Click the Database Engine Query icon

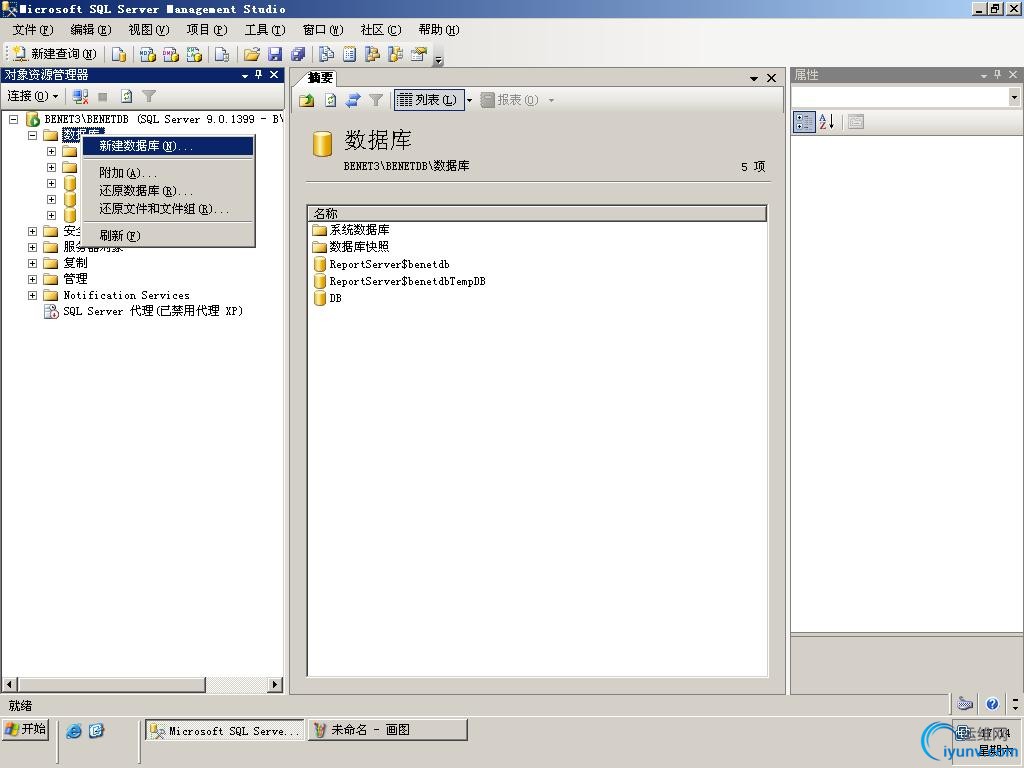[119, 54]
